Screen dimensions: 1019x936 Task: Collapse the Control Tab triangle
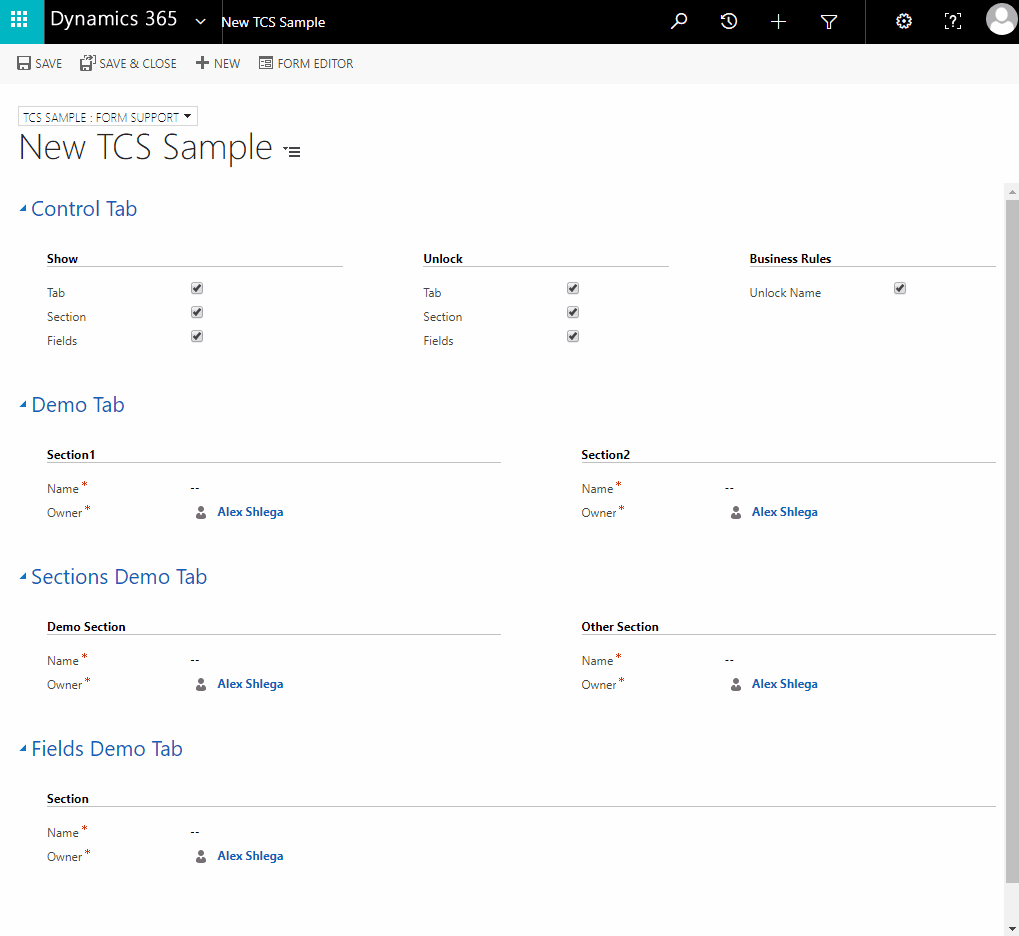[23, 209]
